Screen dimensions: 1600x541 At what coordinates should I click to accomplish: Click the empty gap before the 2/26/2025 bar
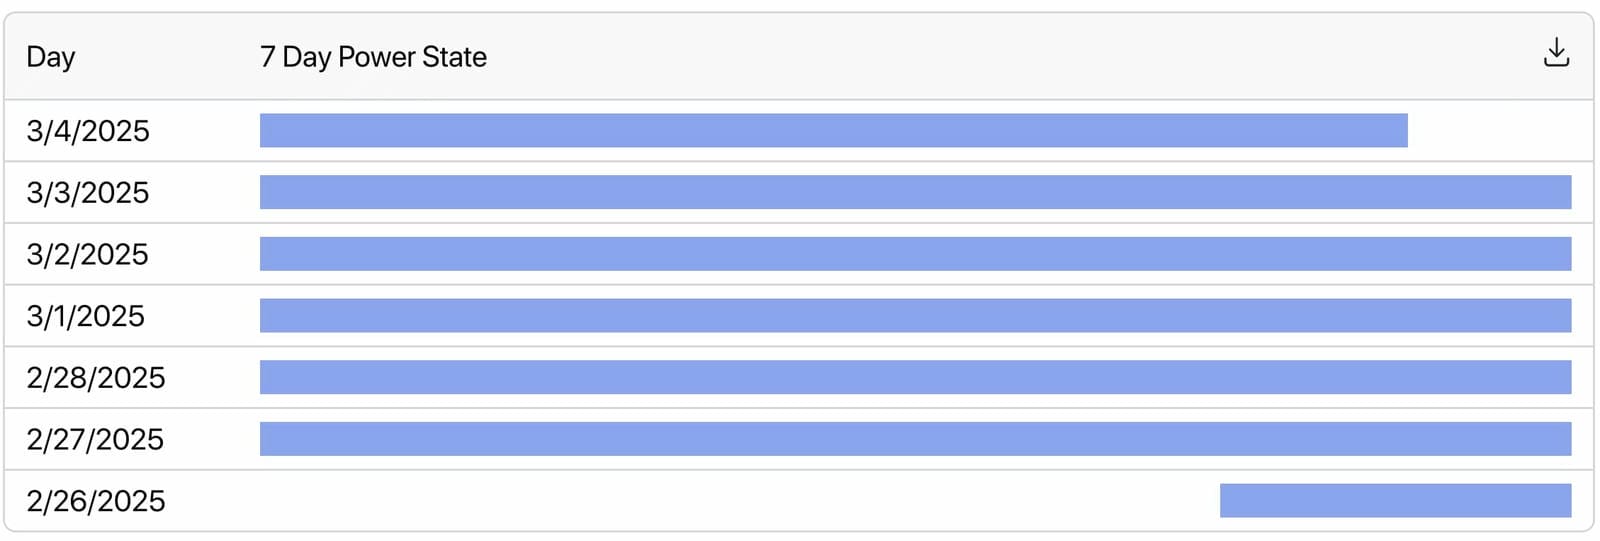point(740,501)
